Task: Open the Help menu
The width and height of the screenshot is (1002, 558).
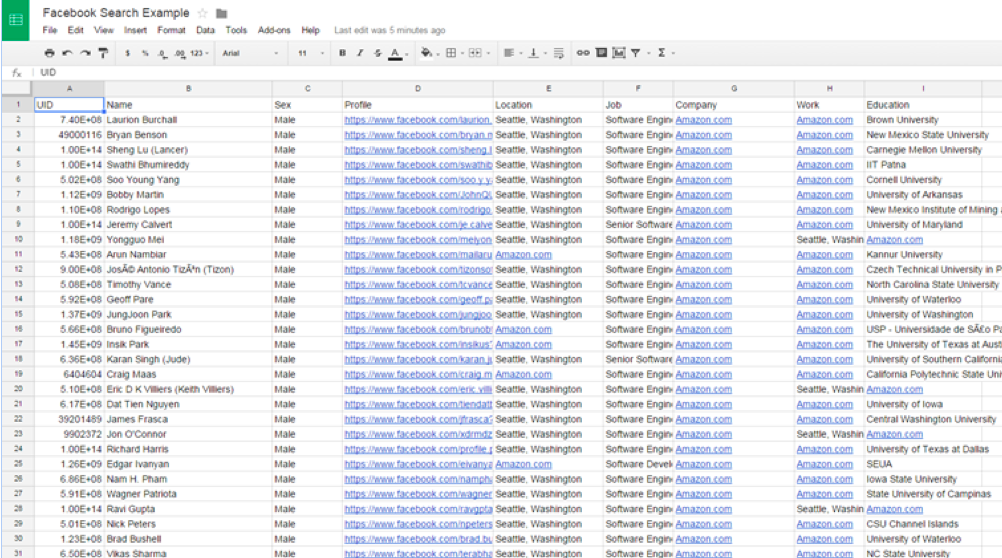Action: [311, 30]
